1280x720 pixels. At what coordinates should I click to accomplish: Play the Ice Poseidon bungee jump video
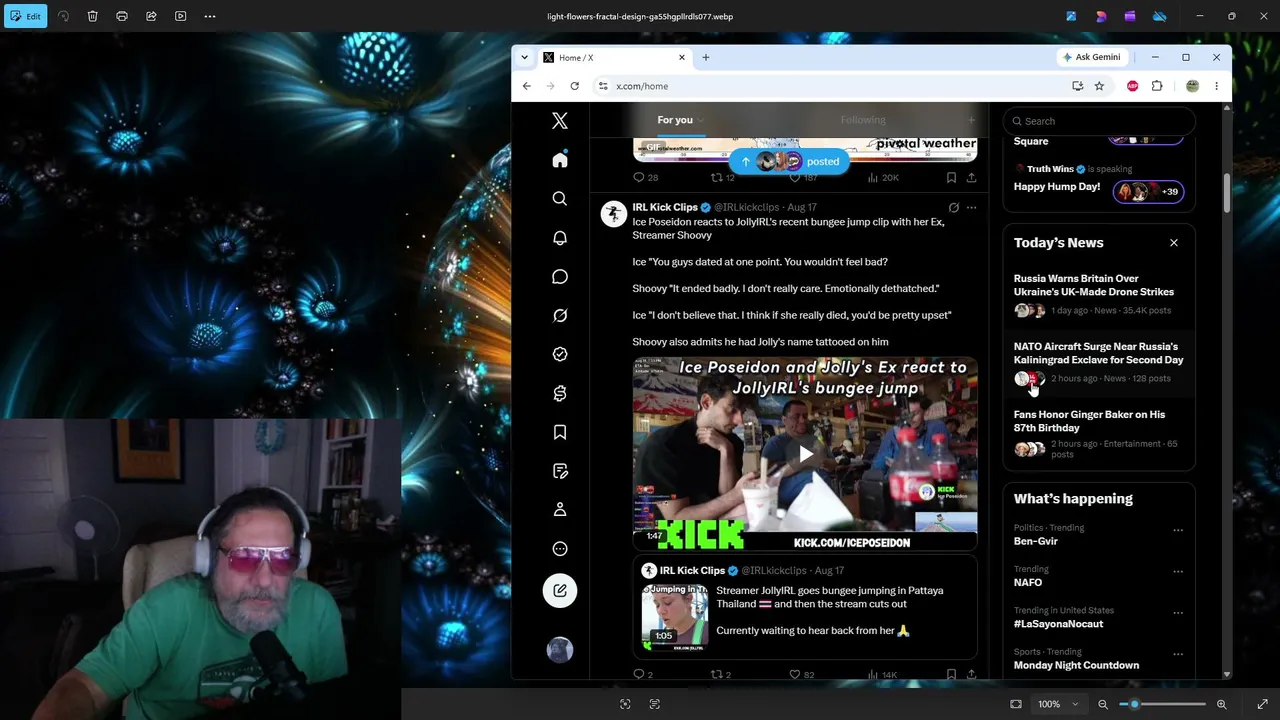tap(805, 454)
